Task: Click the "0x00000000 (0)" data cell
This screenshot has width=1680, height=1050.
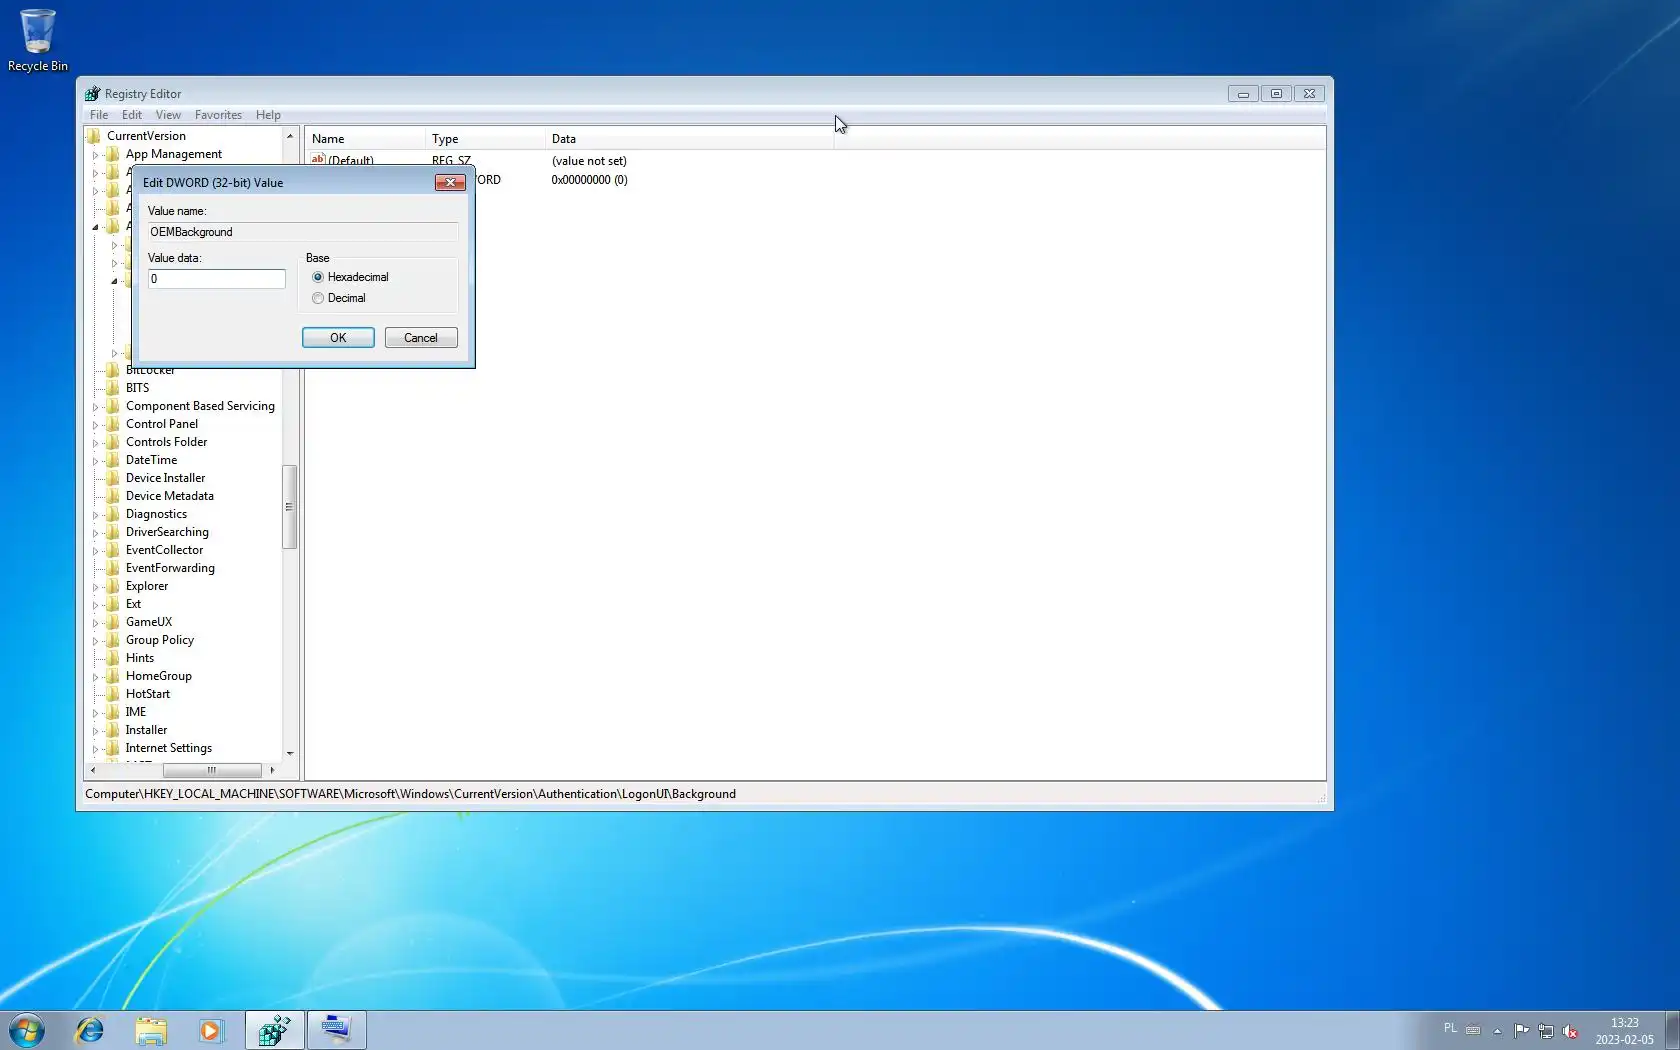Action: tap(589, 180)
